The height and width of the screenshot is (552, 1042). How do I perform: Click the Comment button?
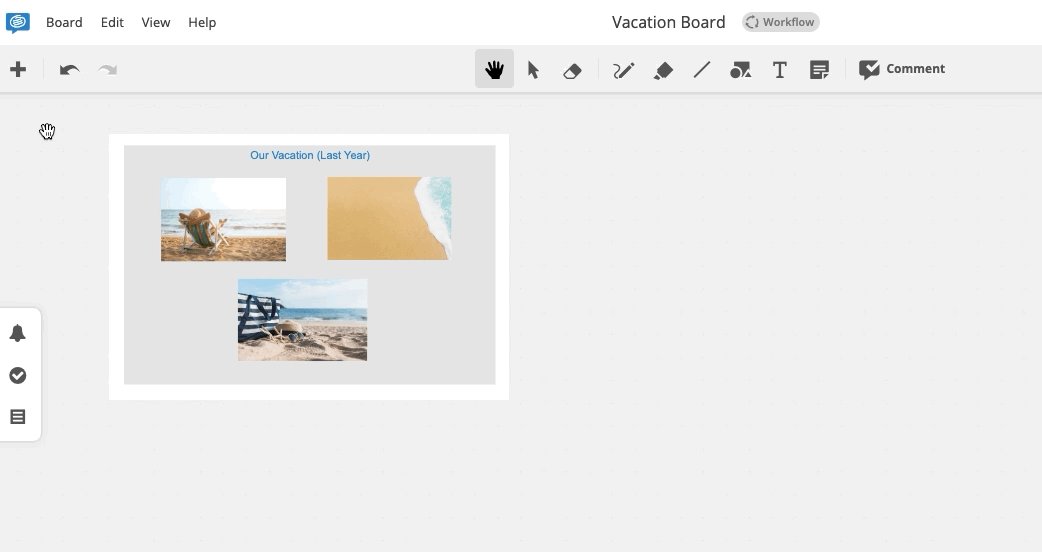902,69
